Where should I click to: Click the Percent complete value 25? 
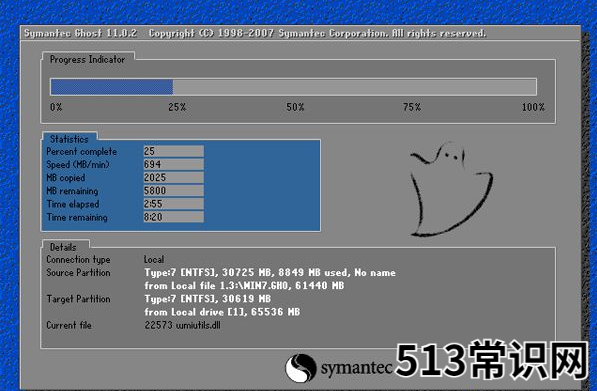174,151
